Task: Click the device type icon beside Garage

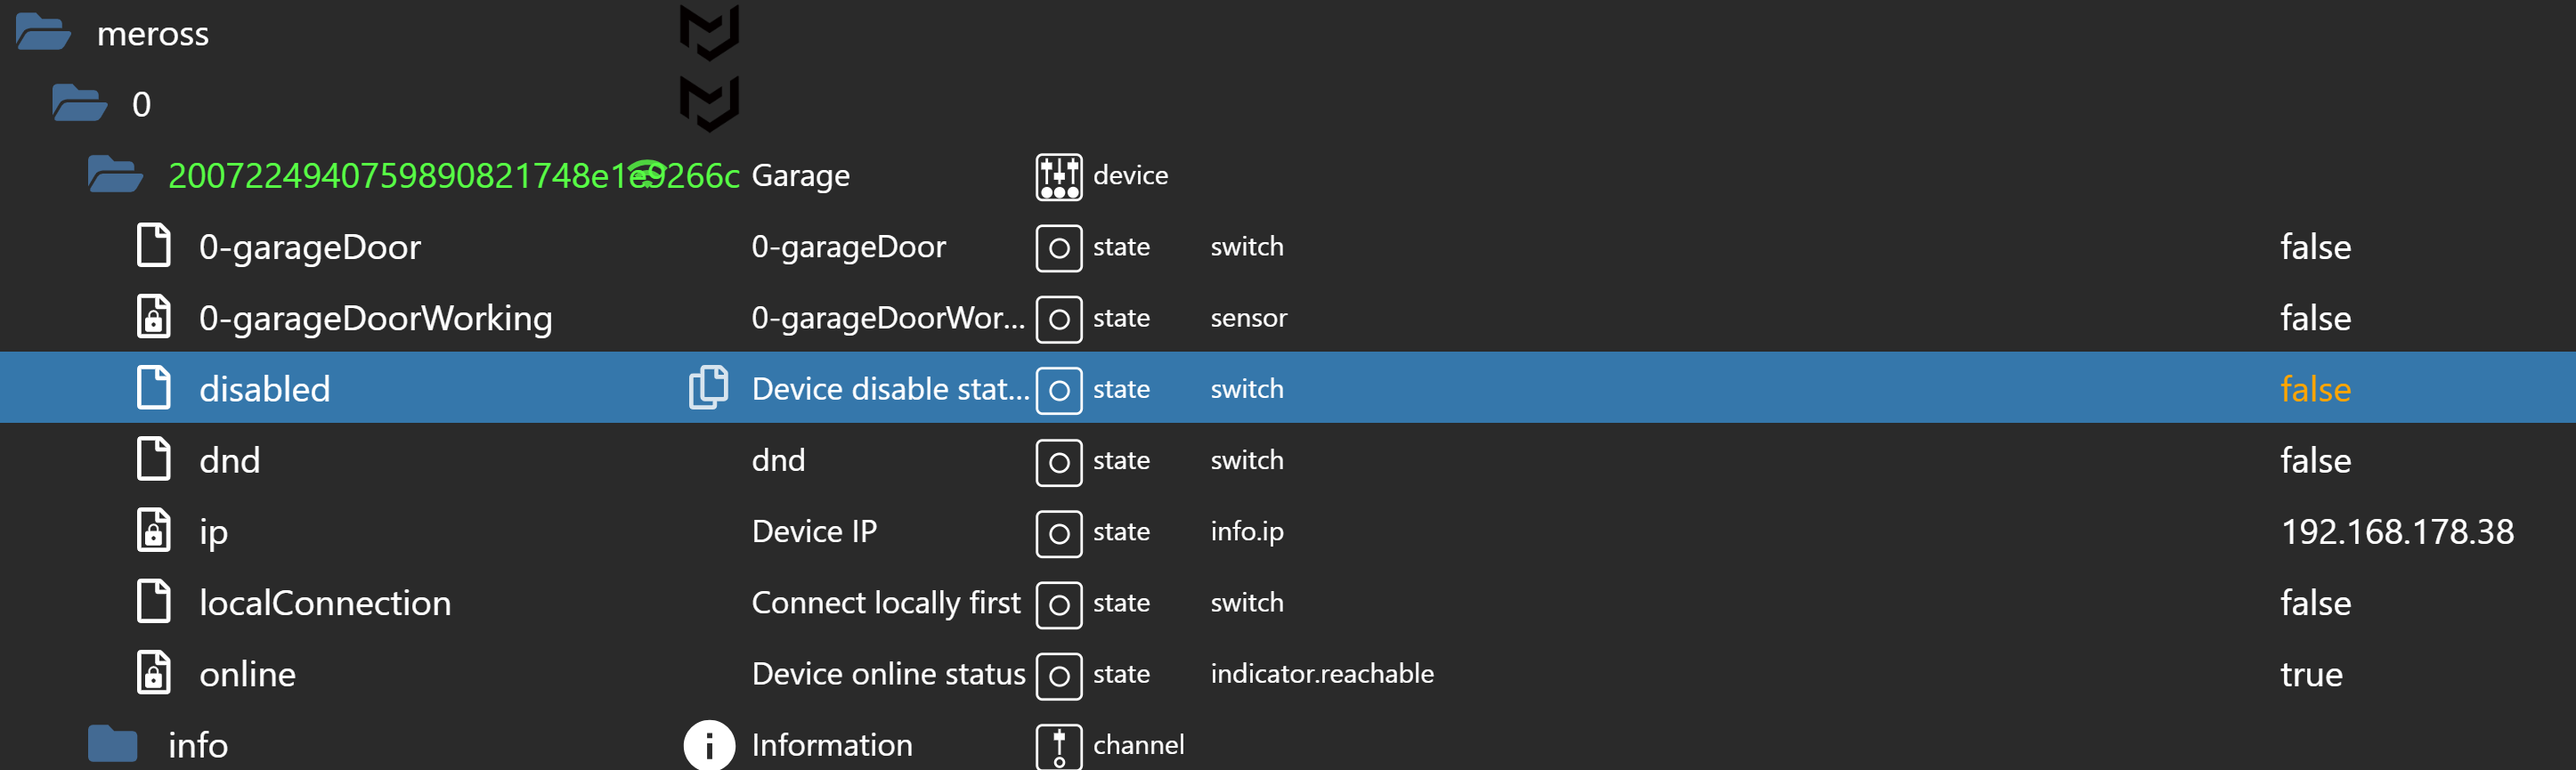Action: 1058,176
